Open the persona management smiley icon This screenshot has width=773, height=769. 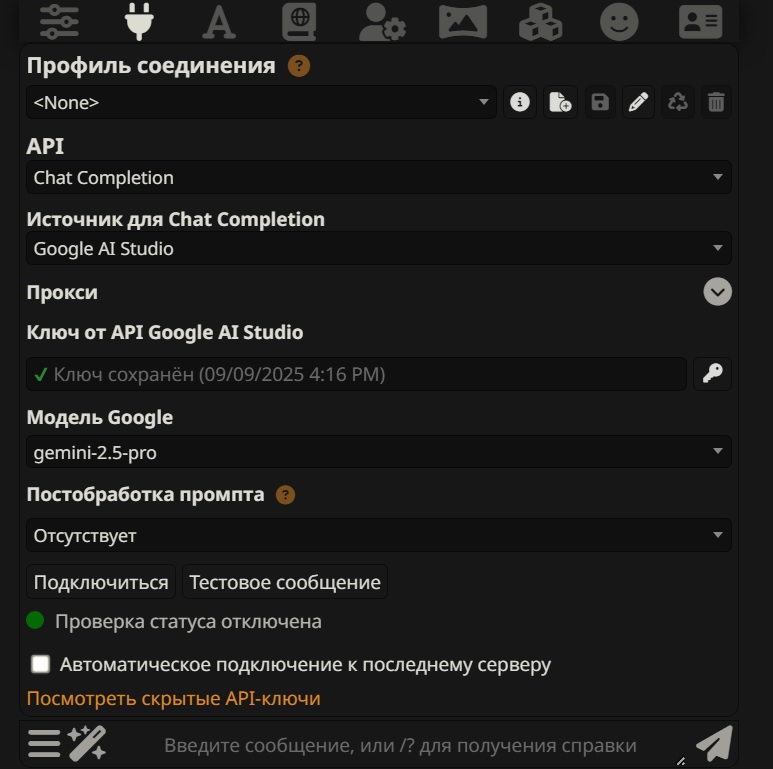pyautogui.click(x=619, y=21)
